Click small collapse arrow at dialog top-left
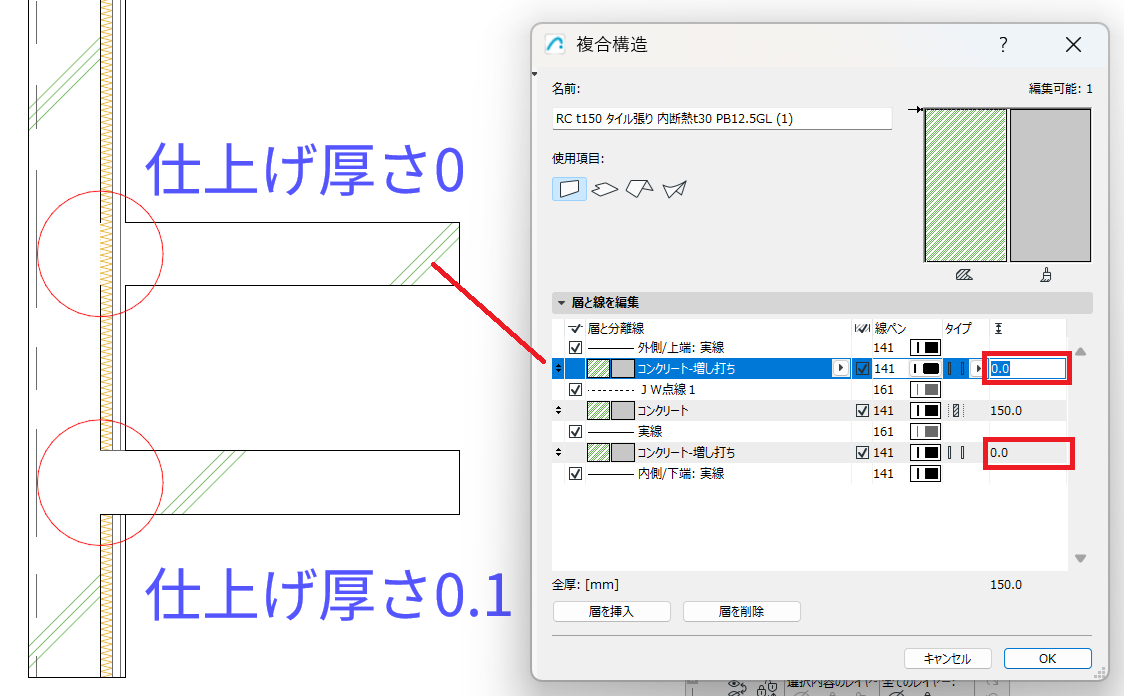1124x696 pixels. 535,74
